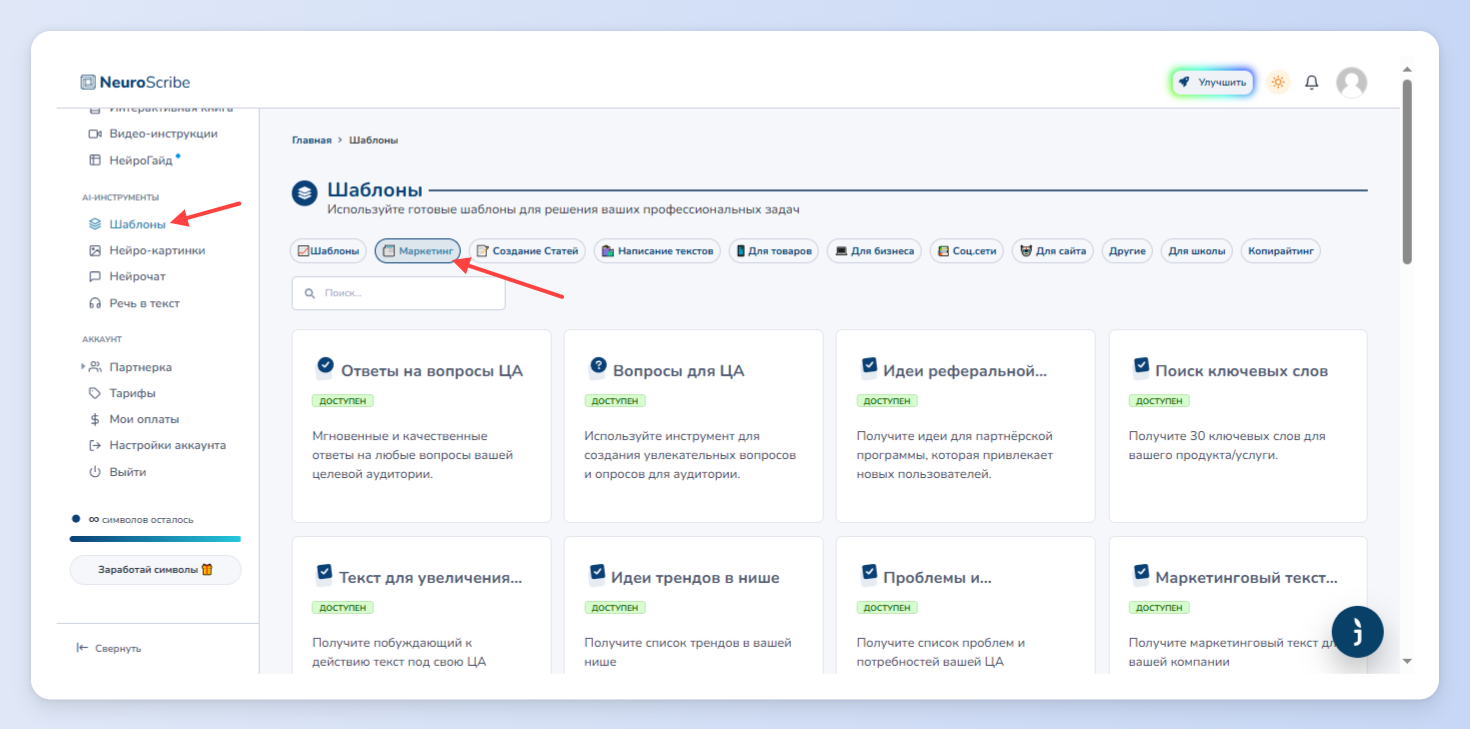The height and width of the screenshot is (729, 1470).
Task: Open Идеи реферальной template card
Action: pos(965,426)
